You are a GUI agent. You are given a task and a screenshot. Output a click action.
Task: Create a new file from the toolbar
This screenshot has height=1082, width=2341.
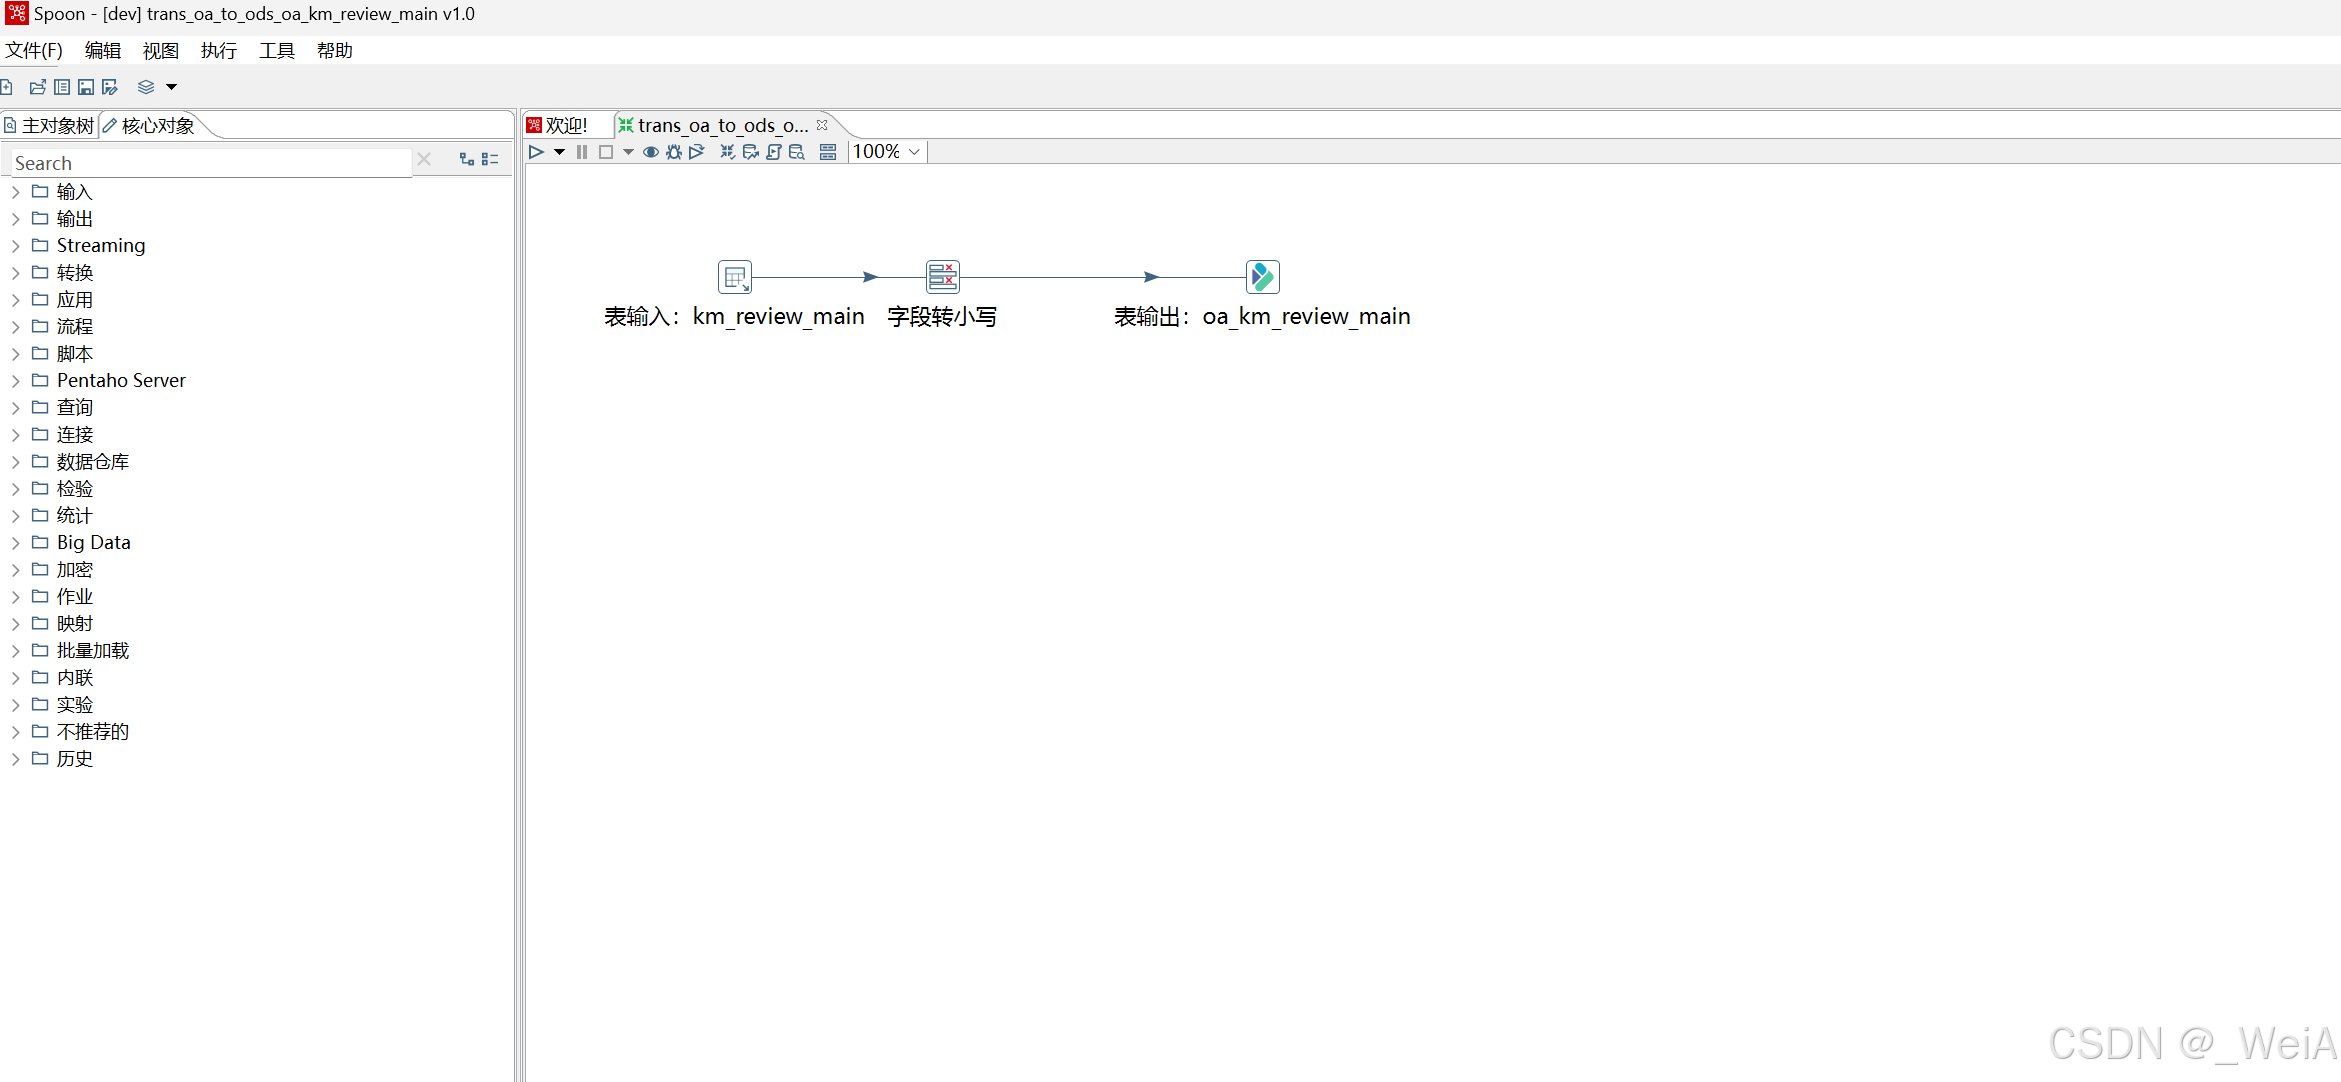8,87
